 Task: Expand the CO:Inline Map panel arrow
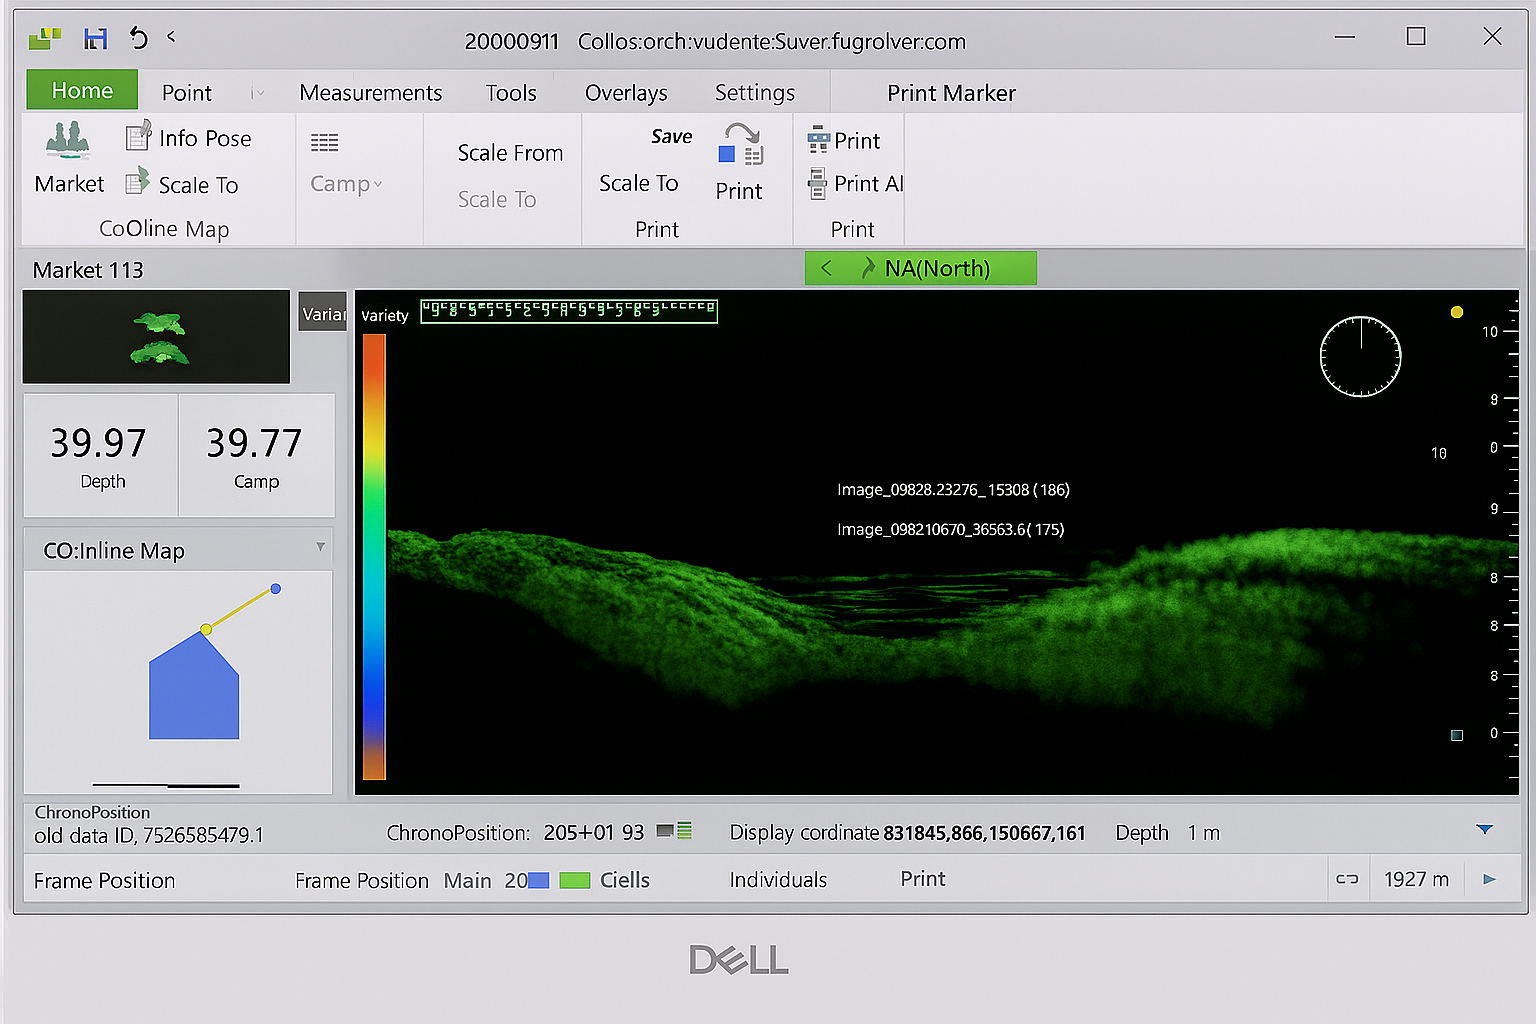[320, 547]
